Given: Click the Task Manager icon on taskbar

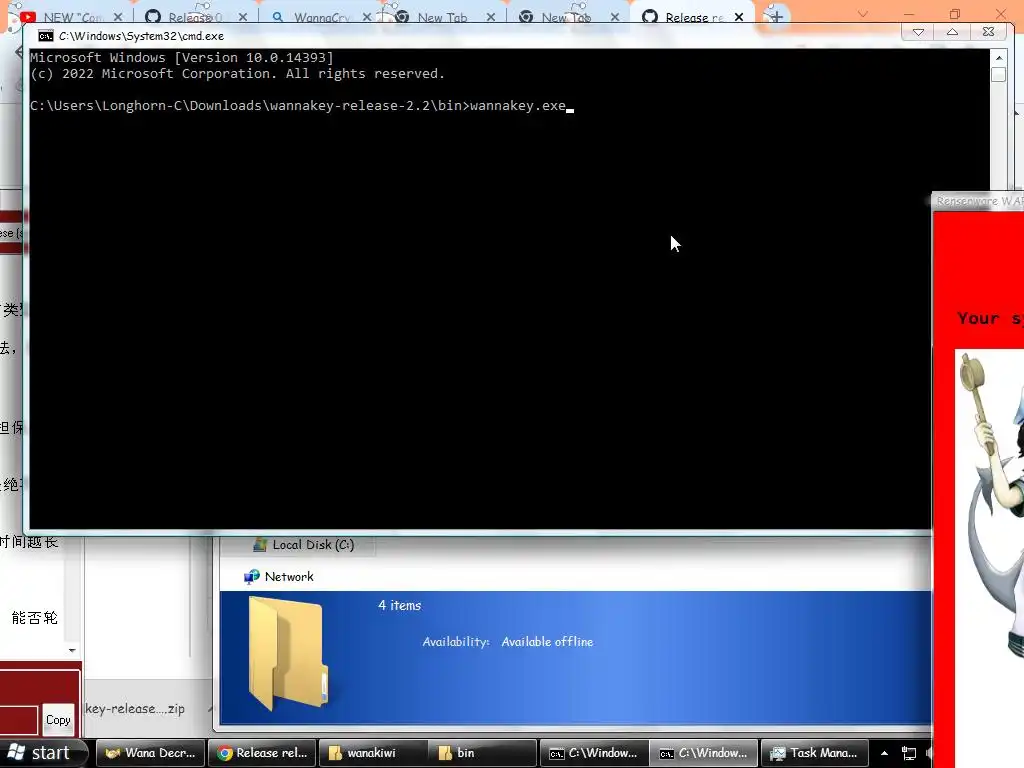Looking at the screenshot, I should (x=777, y=753).
